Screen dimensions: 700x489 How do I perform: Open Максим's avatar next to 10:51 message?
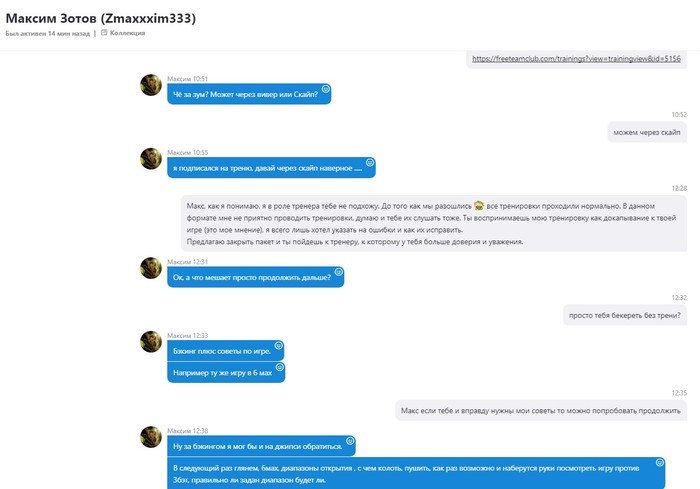point(151,85)
